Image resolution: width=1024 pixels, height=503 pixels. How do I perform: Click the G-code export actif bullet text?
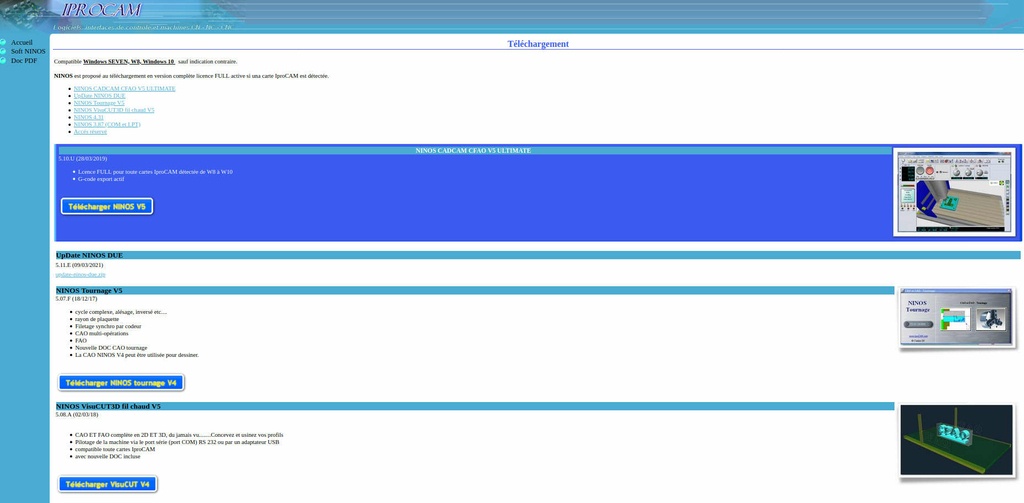coord(101,179)
